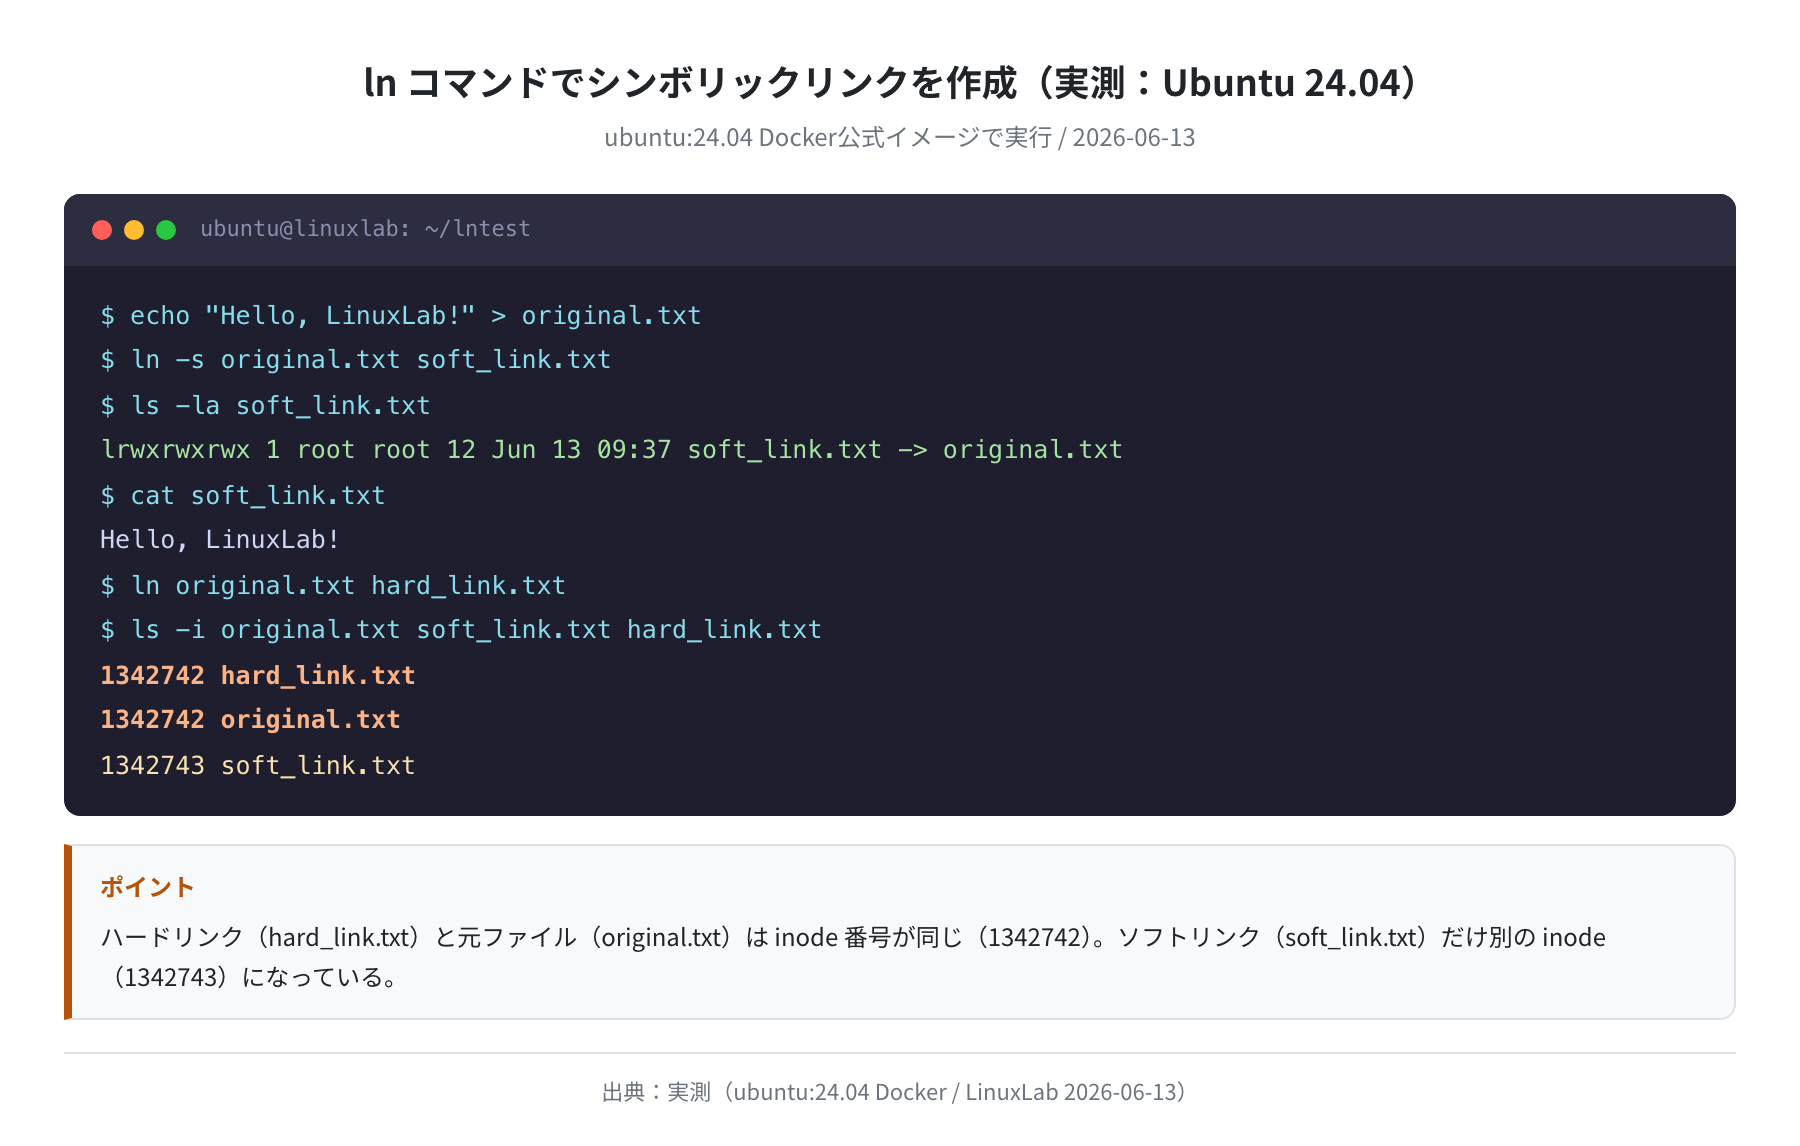Viewport: 1800px width, 1146px height.
Task: Click the ln -s original.txt soft_link.txt command
Action: click(x=356, y=360)
